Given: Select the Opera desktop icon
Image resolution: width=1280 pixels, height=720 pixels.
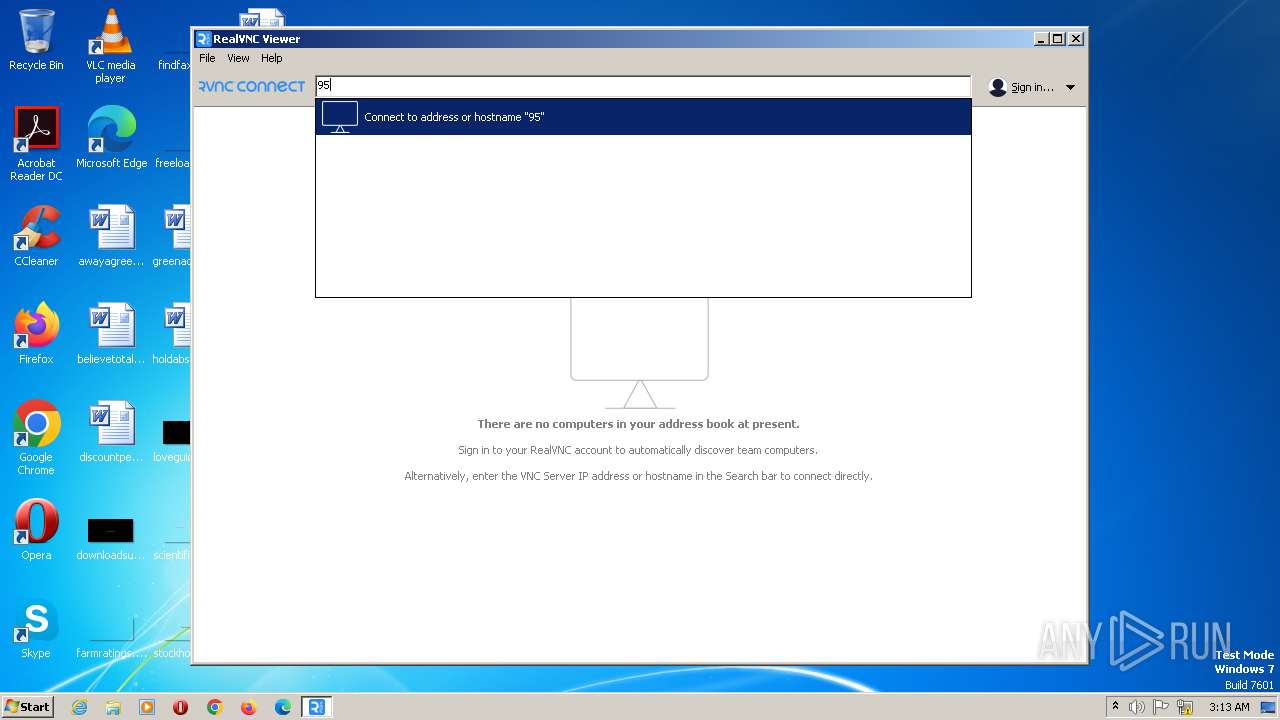Looking at the screenshot, I should pos(36,530).
